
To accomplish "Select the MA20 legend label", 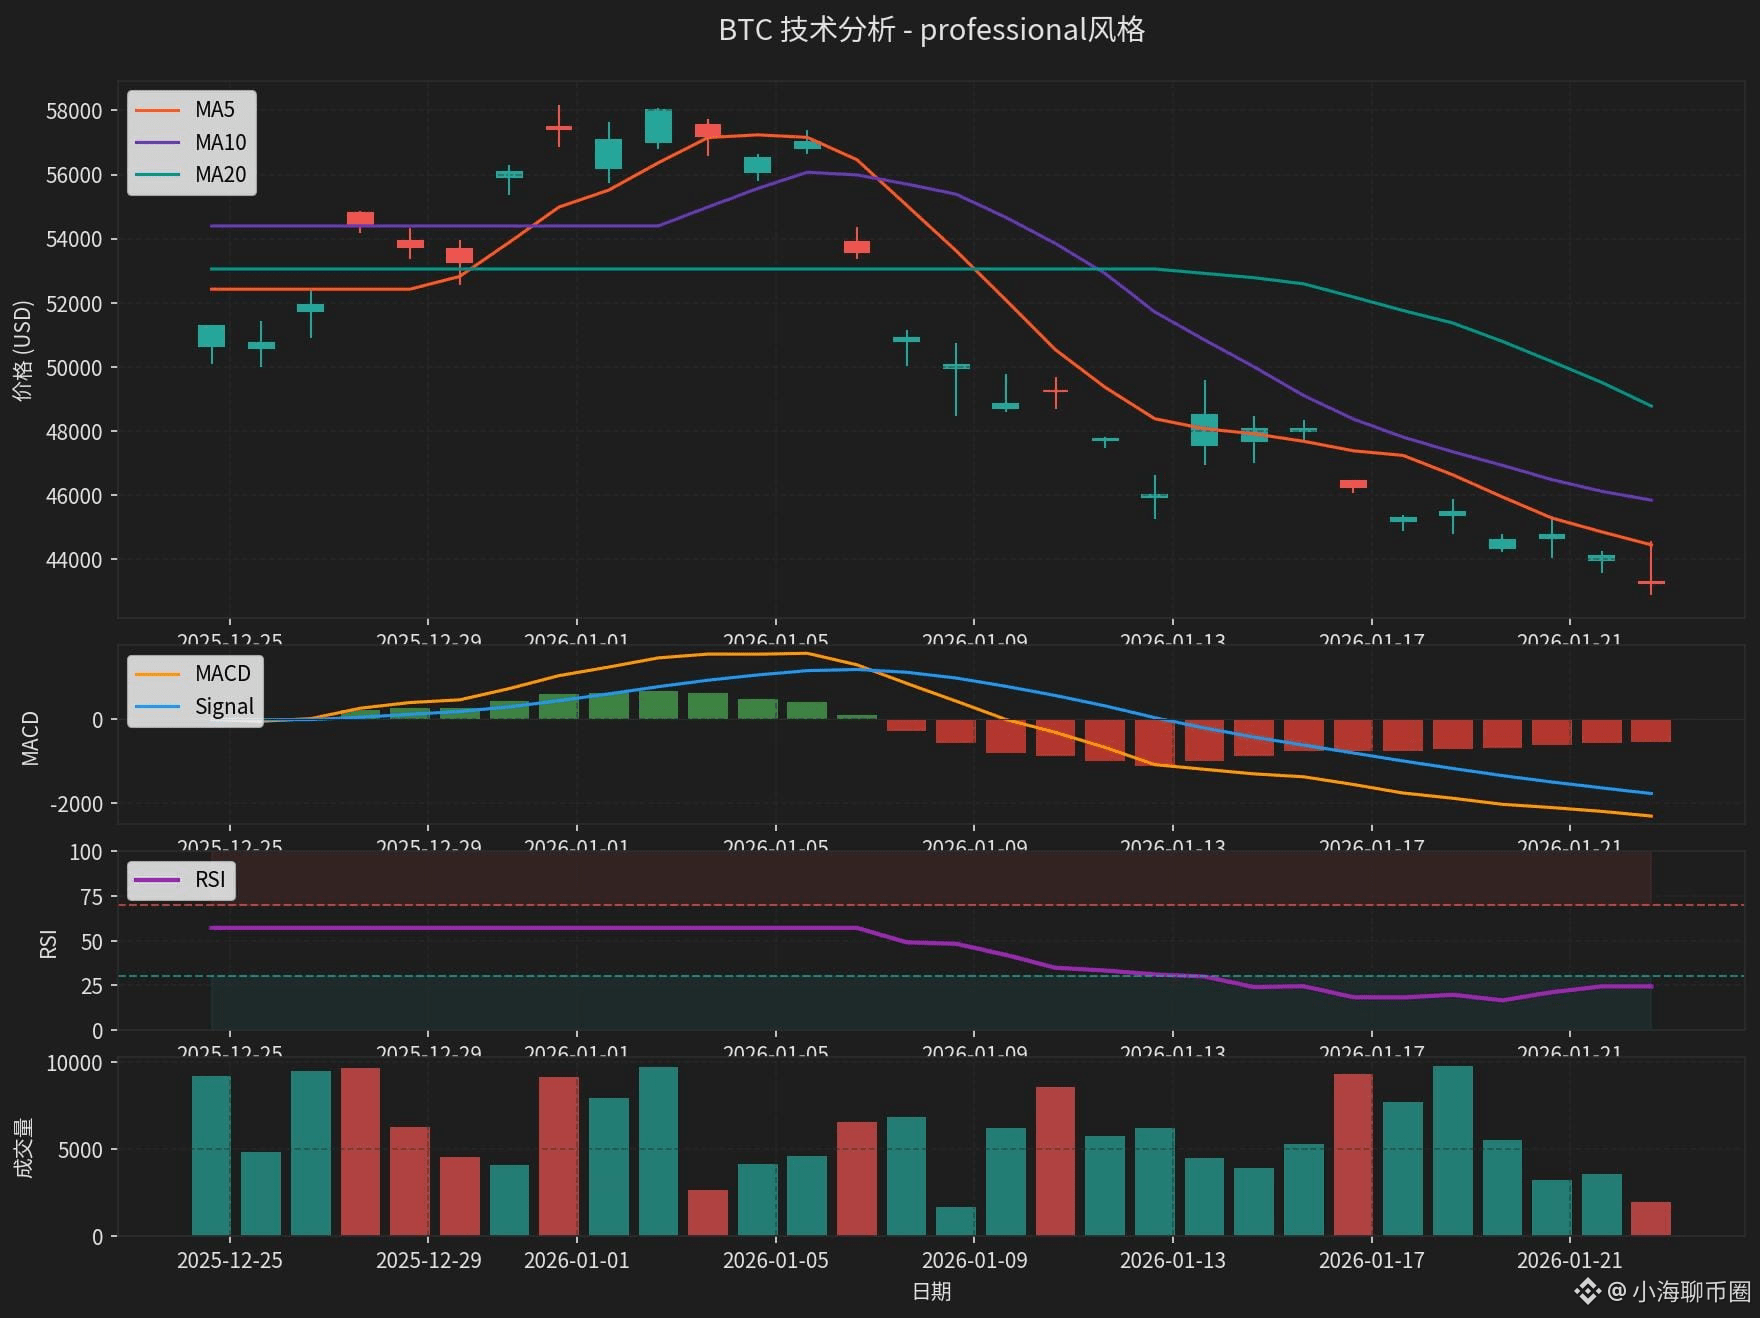I will coord(220,175).
